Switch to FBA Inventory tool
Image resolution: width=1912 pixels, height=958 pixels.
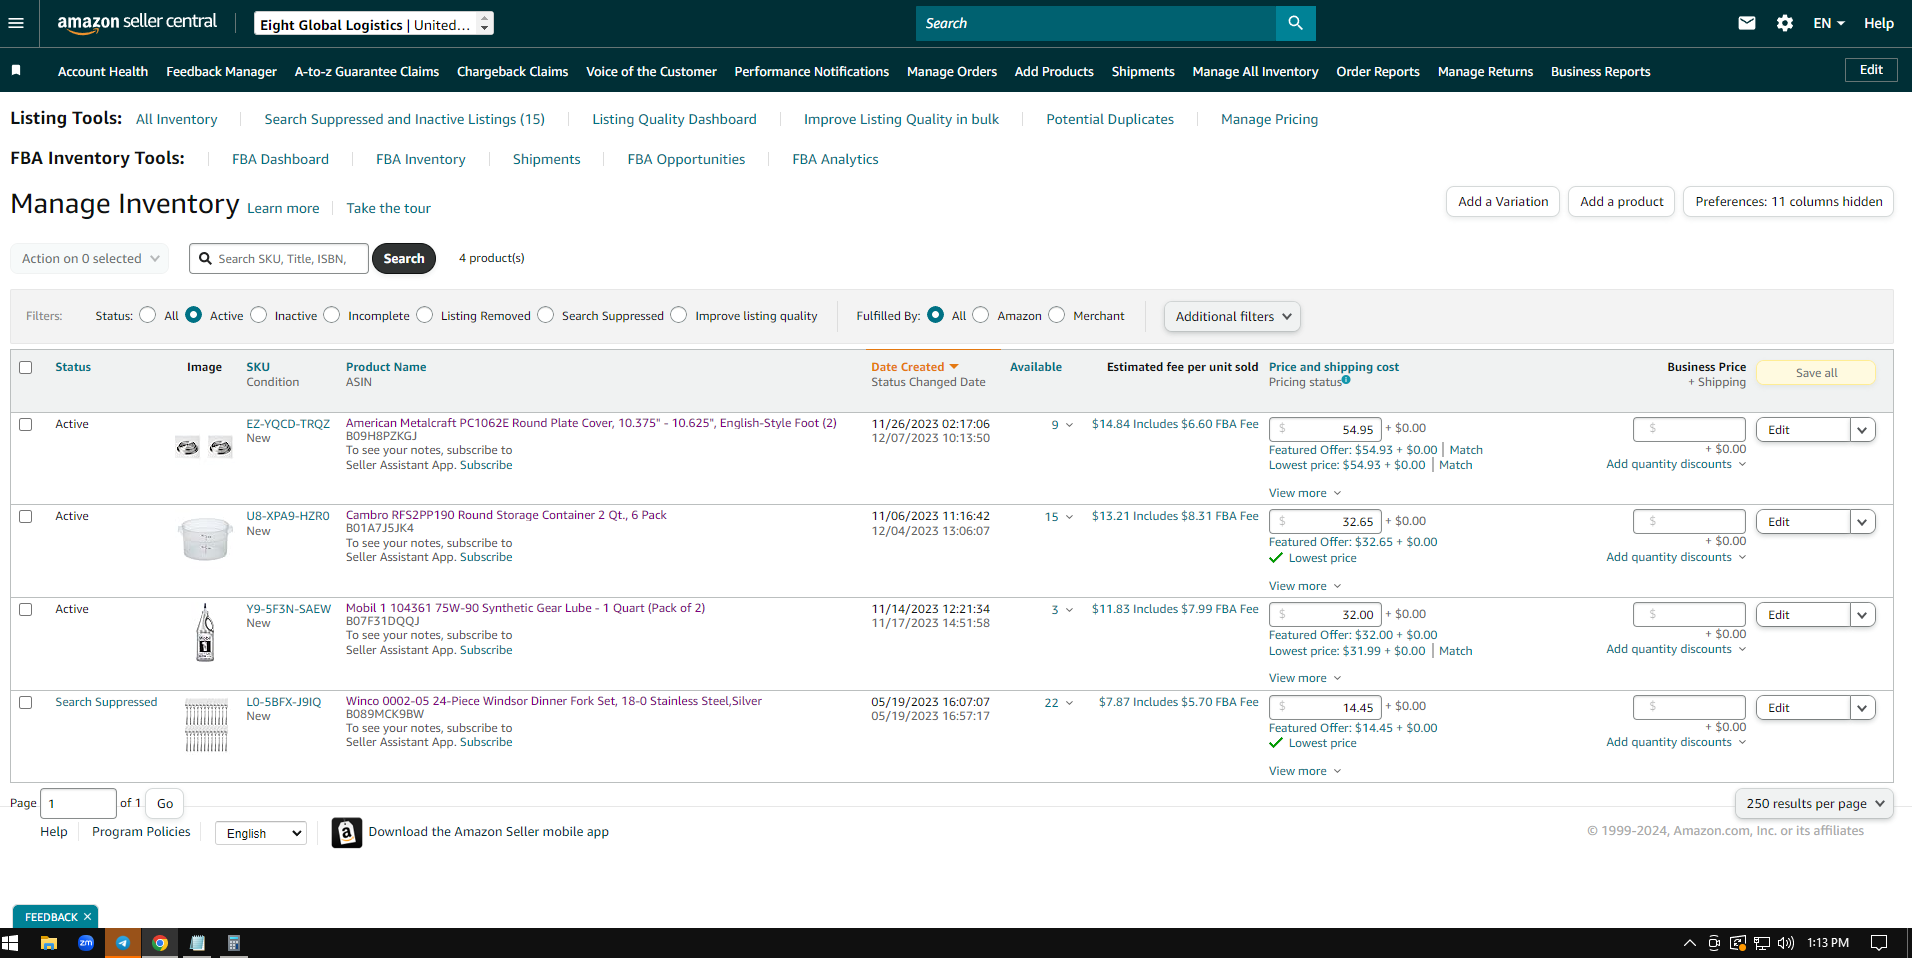pos(421,159)
